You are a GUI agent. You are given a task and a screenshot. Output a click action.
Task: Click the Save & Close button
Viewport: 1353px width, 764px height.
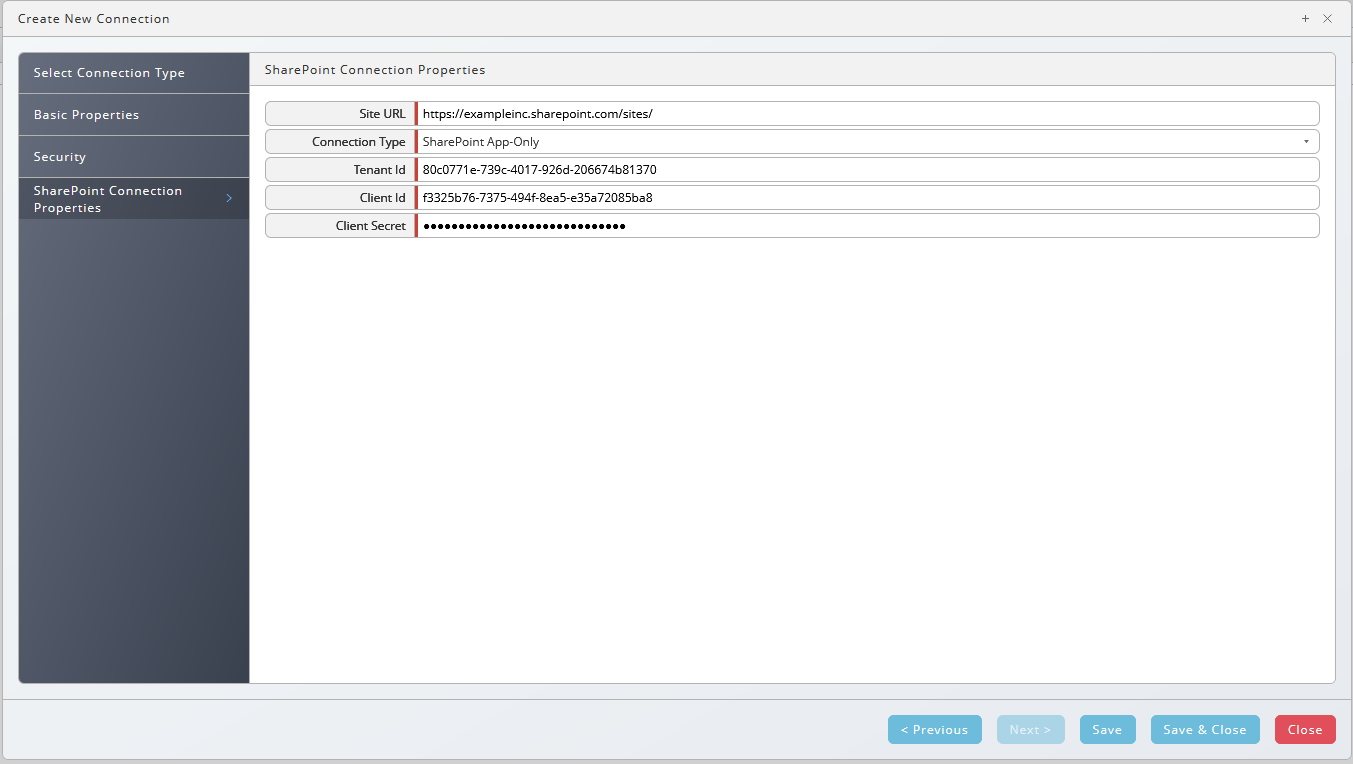pos(1205,730)
